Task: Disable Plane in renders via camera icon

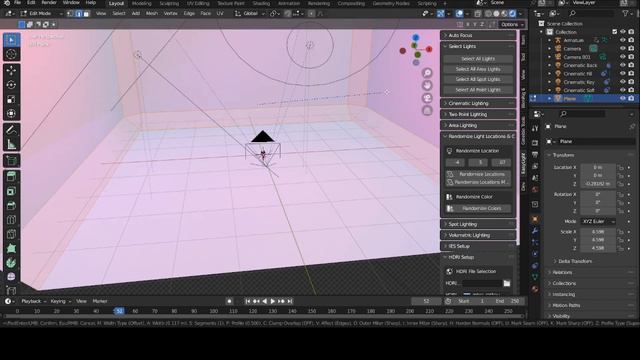Action: click(631, 98)
